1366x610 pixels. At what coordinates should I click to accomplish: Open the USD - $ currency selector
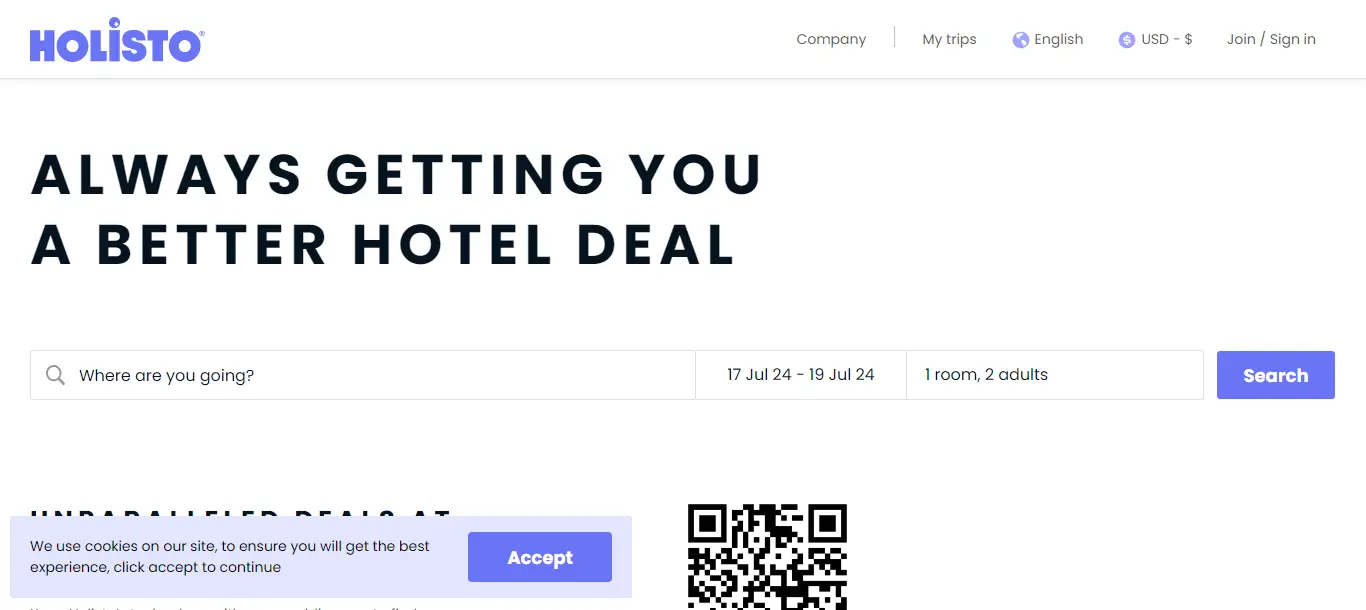click(x=1166, y=39)
